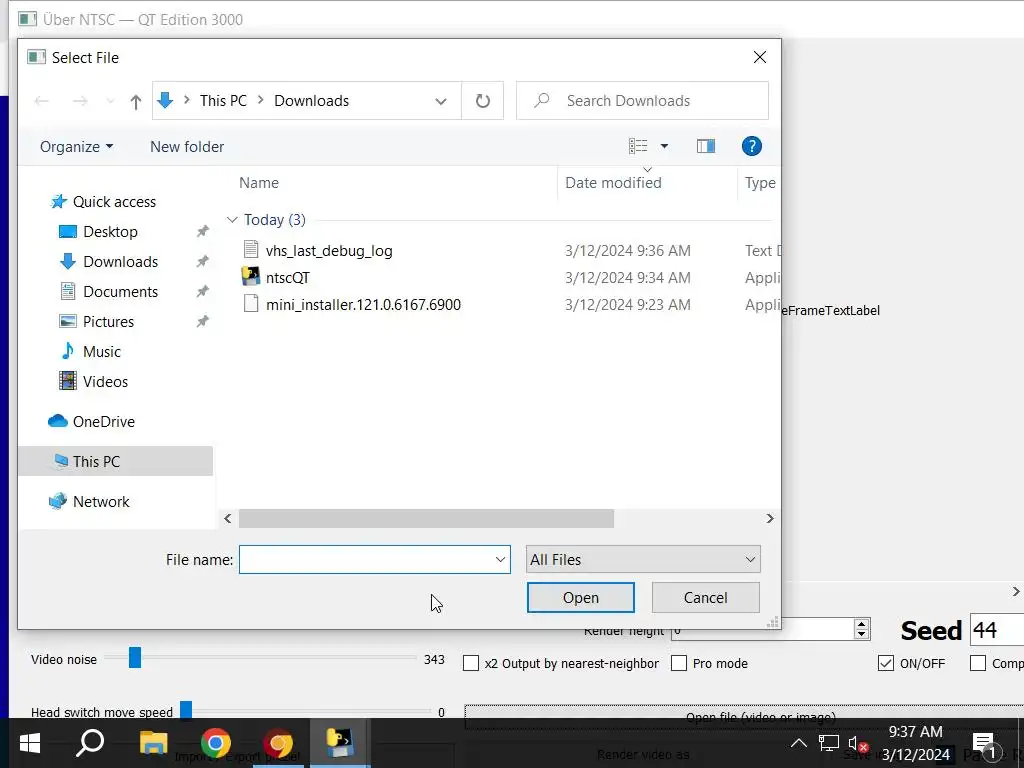The height and width of the screenshot is (768, 1024).
Task: Create a New folder
Action: click(x=187, y=147)
